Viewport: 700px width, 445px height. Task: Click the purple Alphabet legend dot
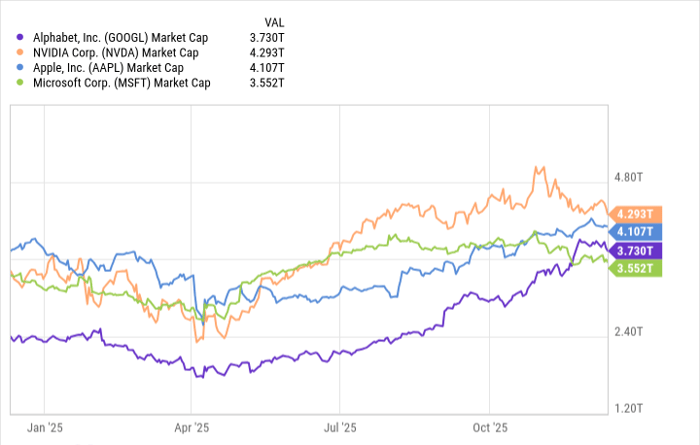[20, 36]
